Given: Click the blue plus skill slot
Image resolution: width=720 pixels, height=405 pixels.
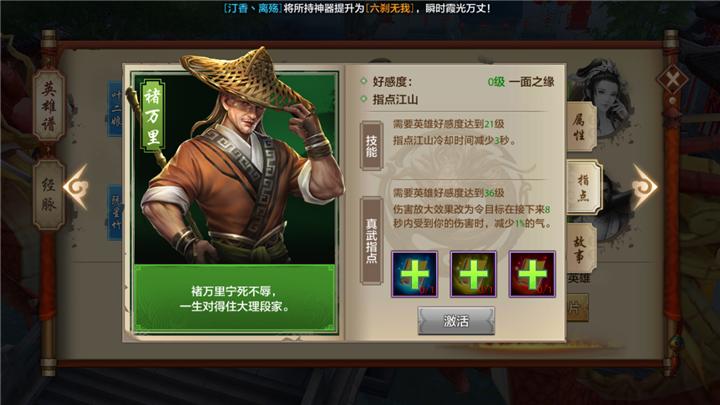Looking at the screenshot, I should (414, 274).
